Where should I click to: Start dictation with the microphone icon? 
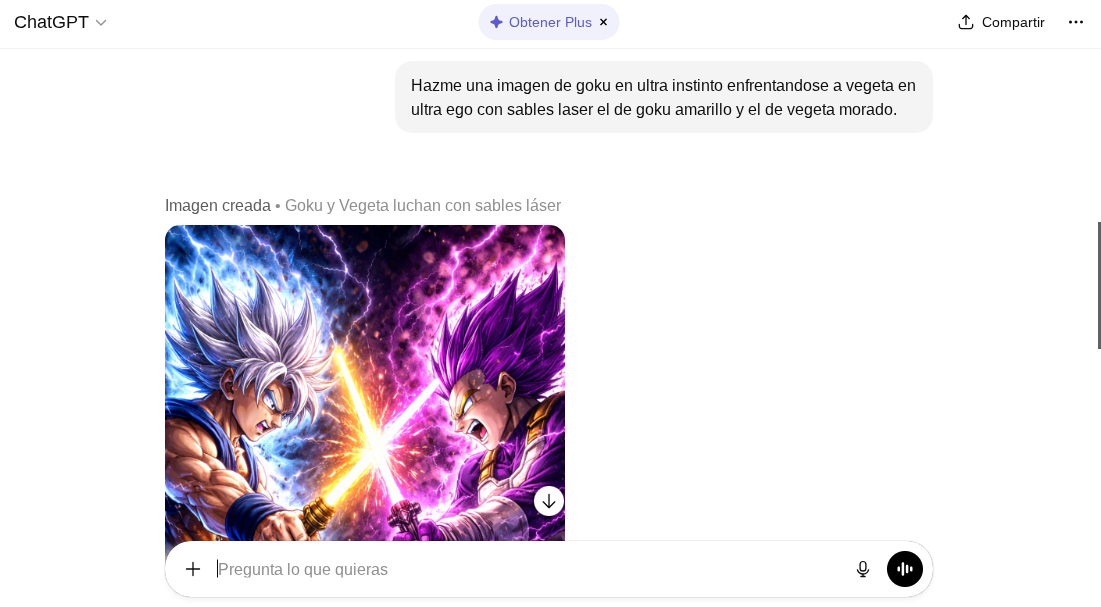863,569
